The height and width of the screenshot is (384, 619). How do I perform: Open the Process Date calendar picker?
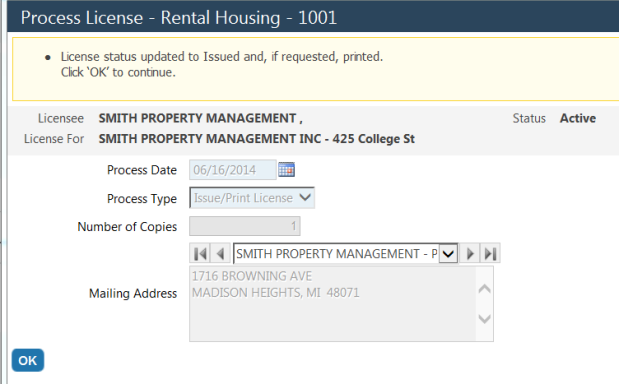[x=286, y=170]
